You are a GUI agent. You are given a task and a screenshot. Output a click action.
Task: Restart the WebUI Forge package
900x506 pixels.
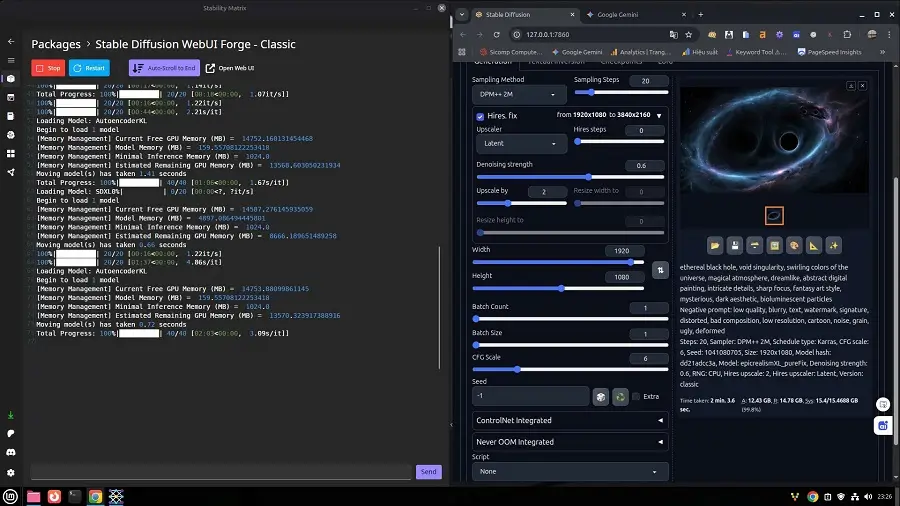pyautogui.click(x=89, y=68)
